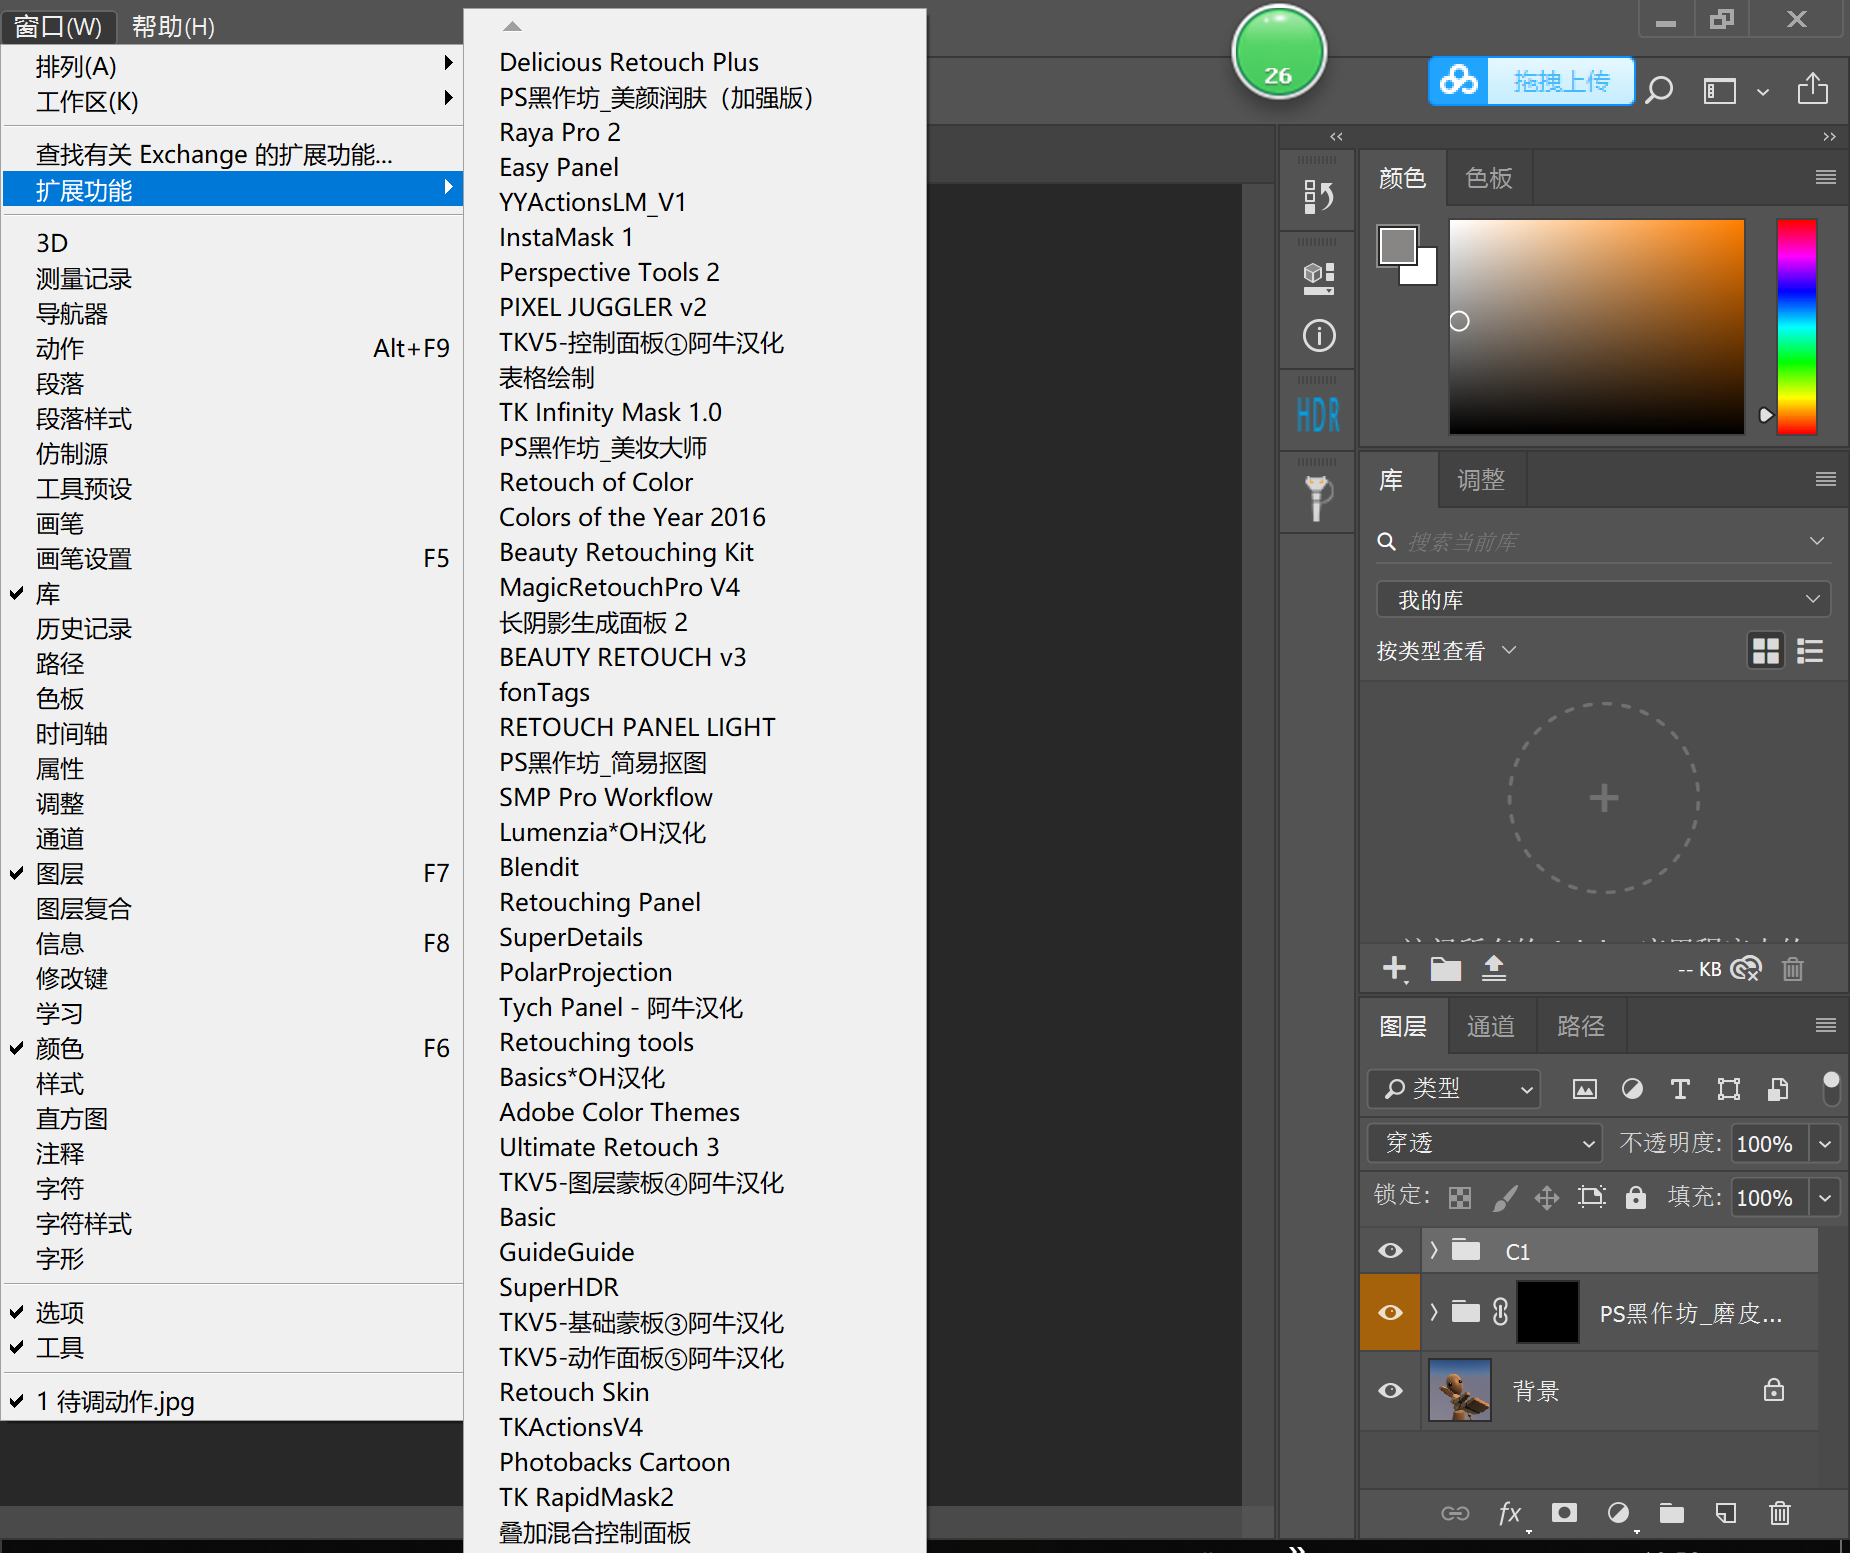Delete layer with trash icon in layers panel
This screenshot has width=1850, height=1553.
[1780, 1513]
